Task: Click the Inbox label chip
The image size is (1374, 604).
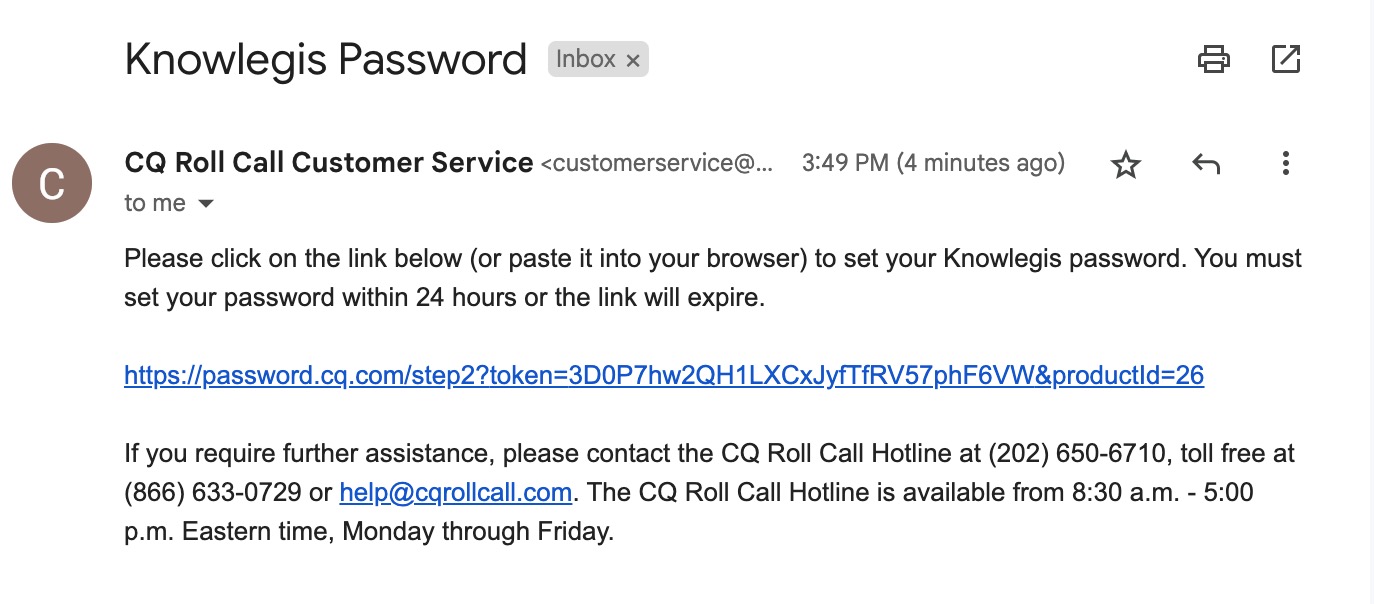Action: click(x=586, y=60)
